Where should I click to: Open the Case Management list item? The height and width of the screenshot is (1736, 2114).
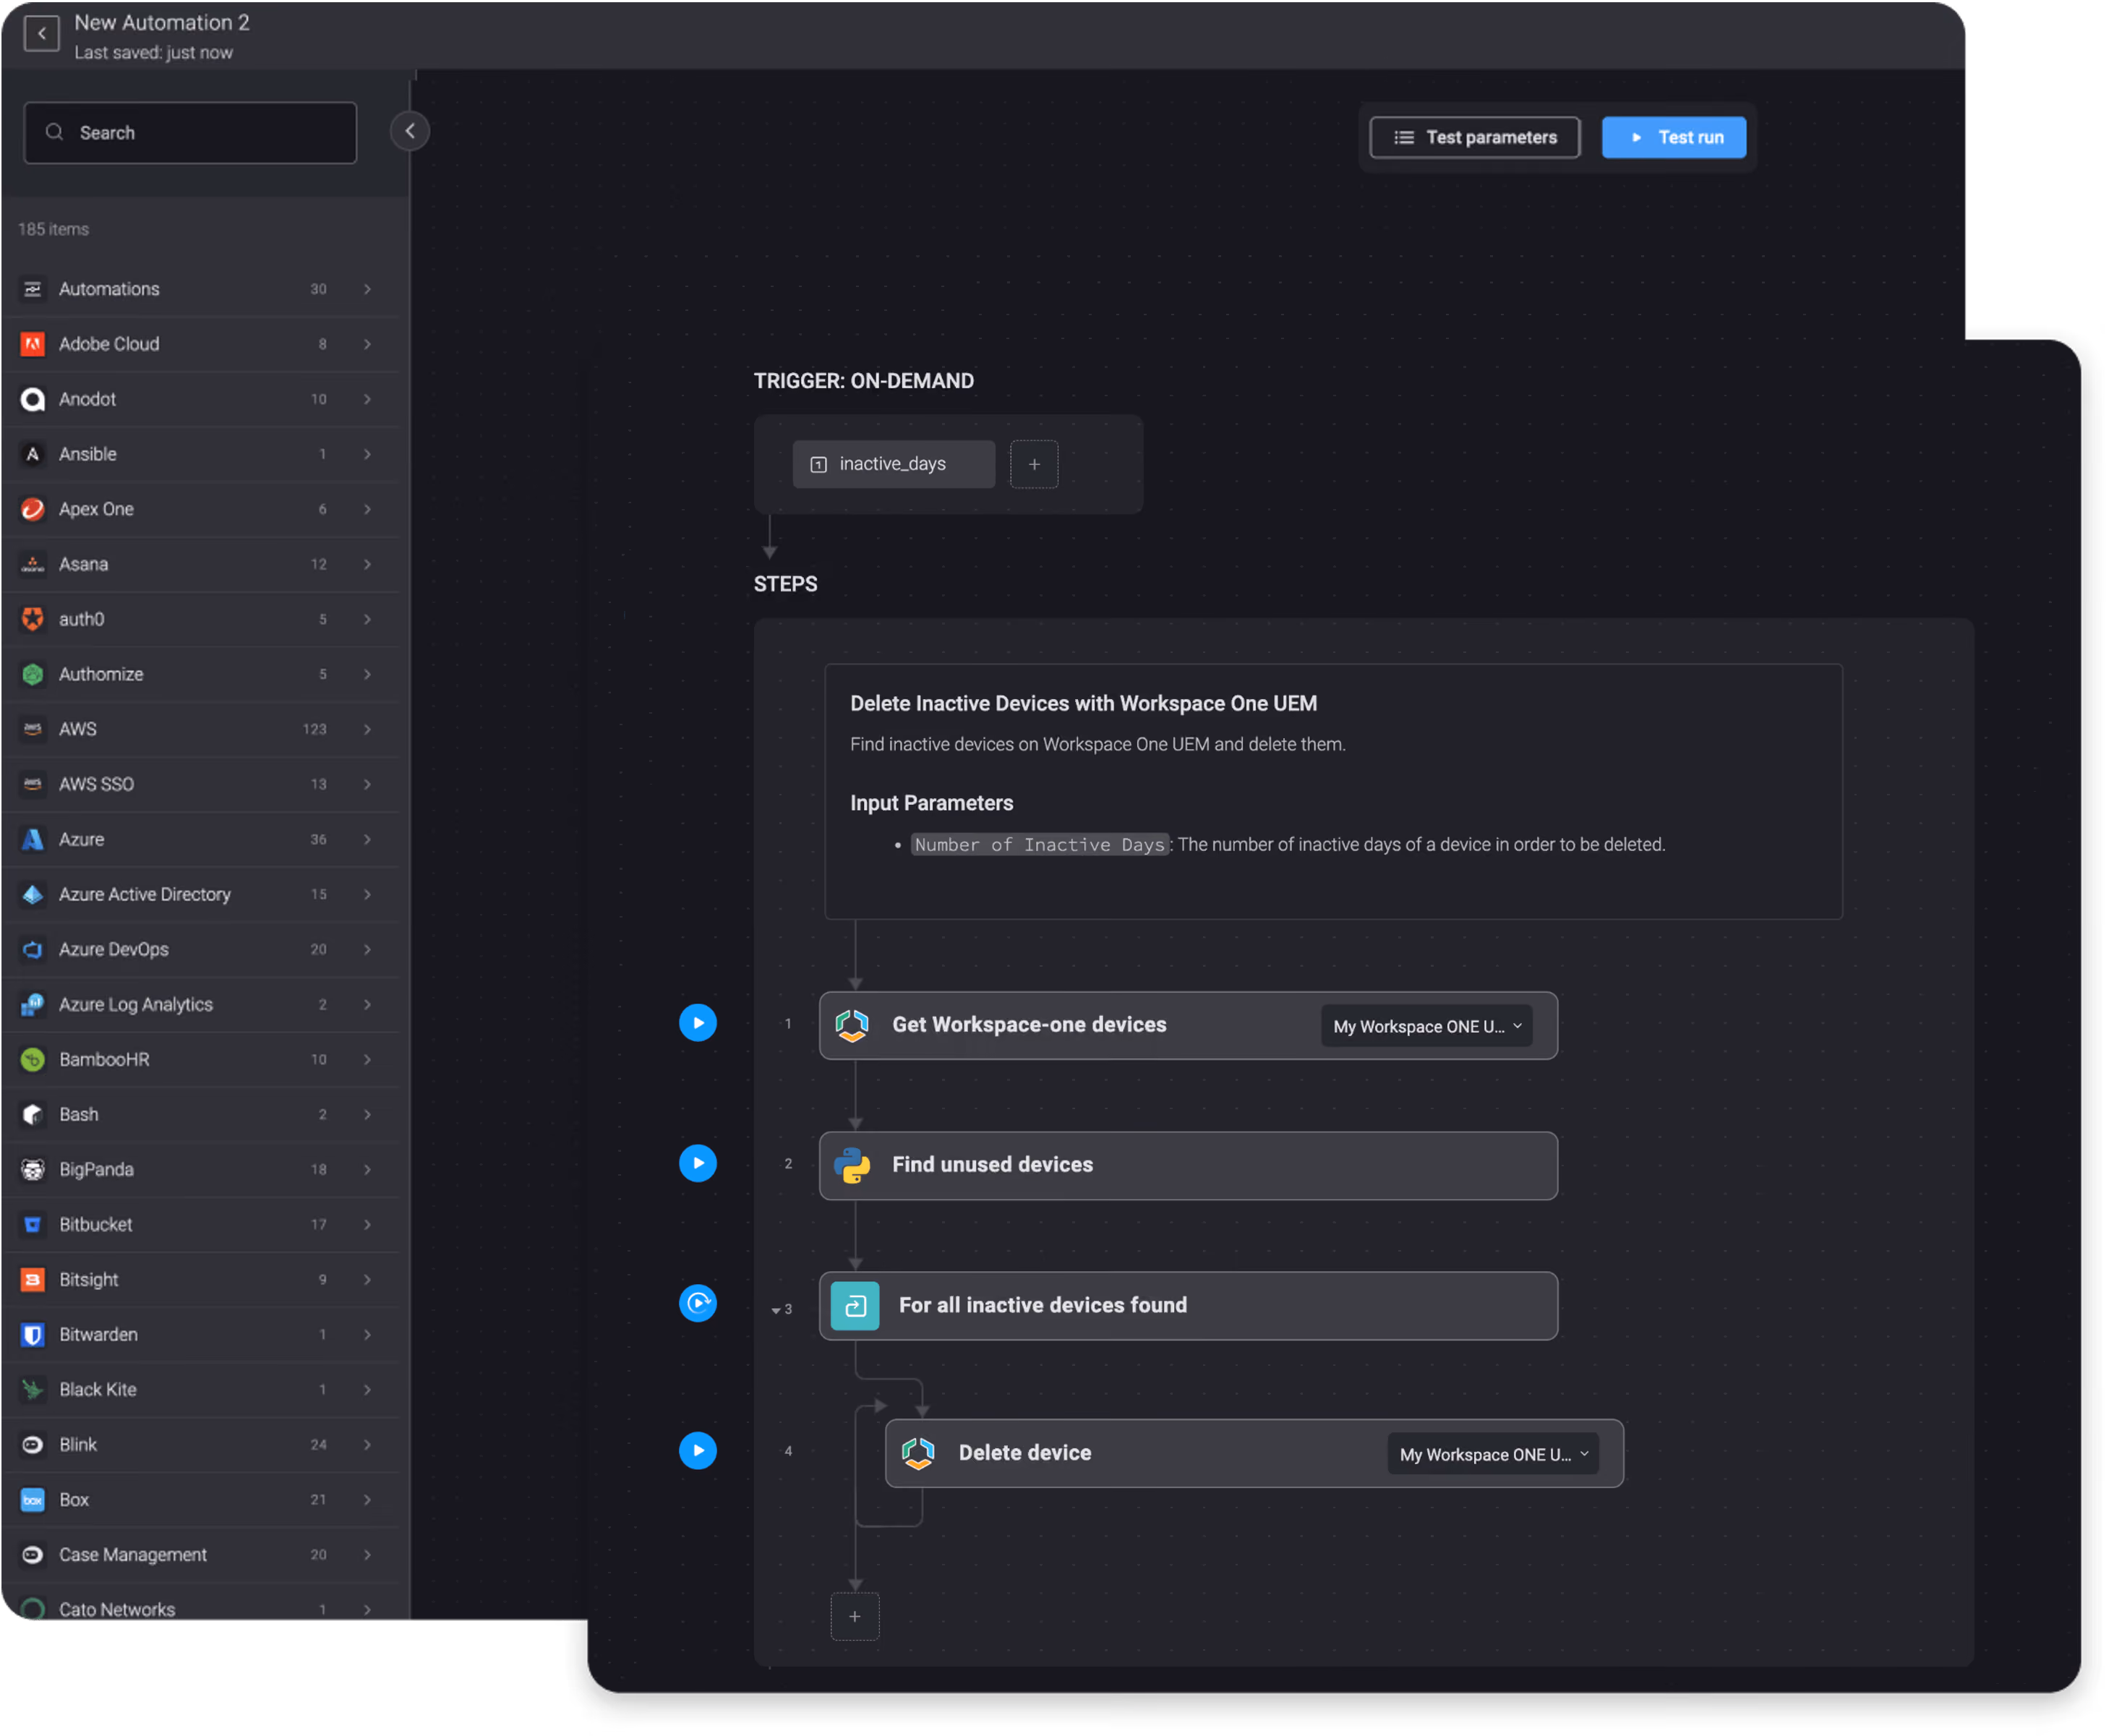[x=200, y=1554]
